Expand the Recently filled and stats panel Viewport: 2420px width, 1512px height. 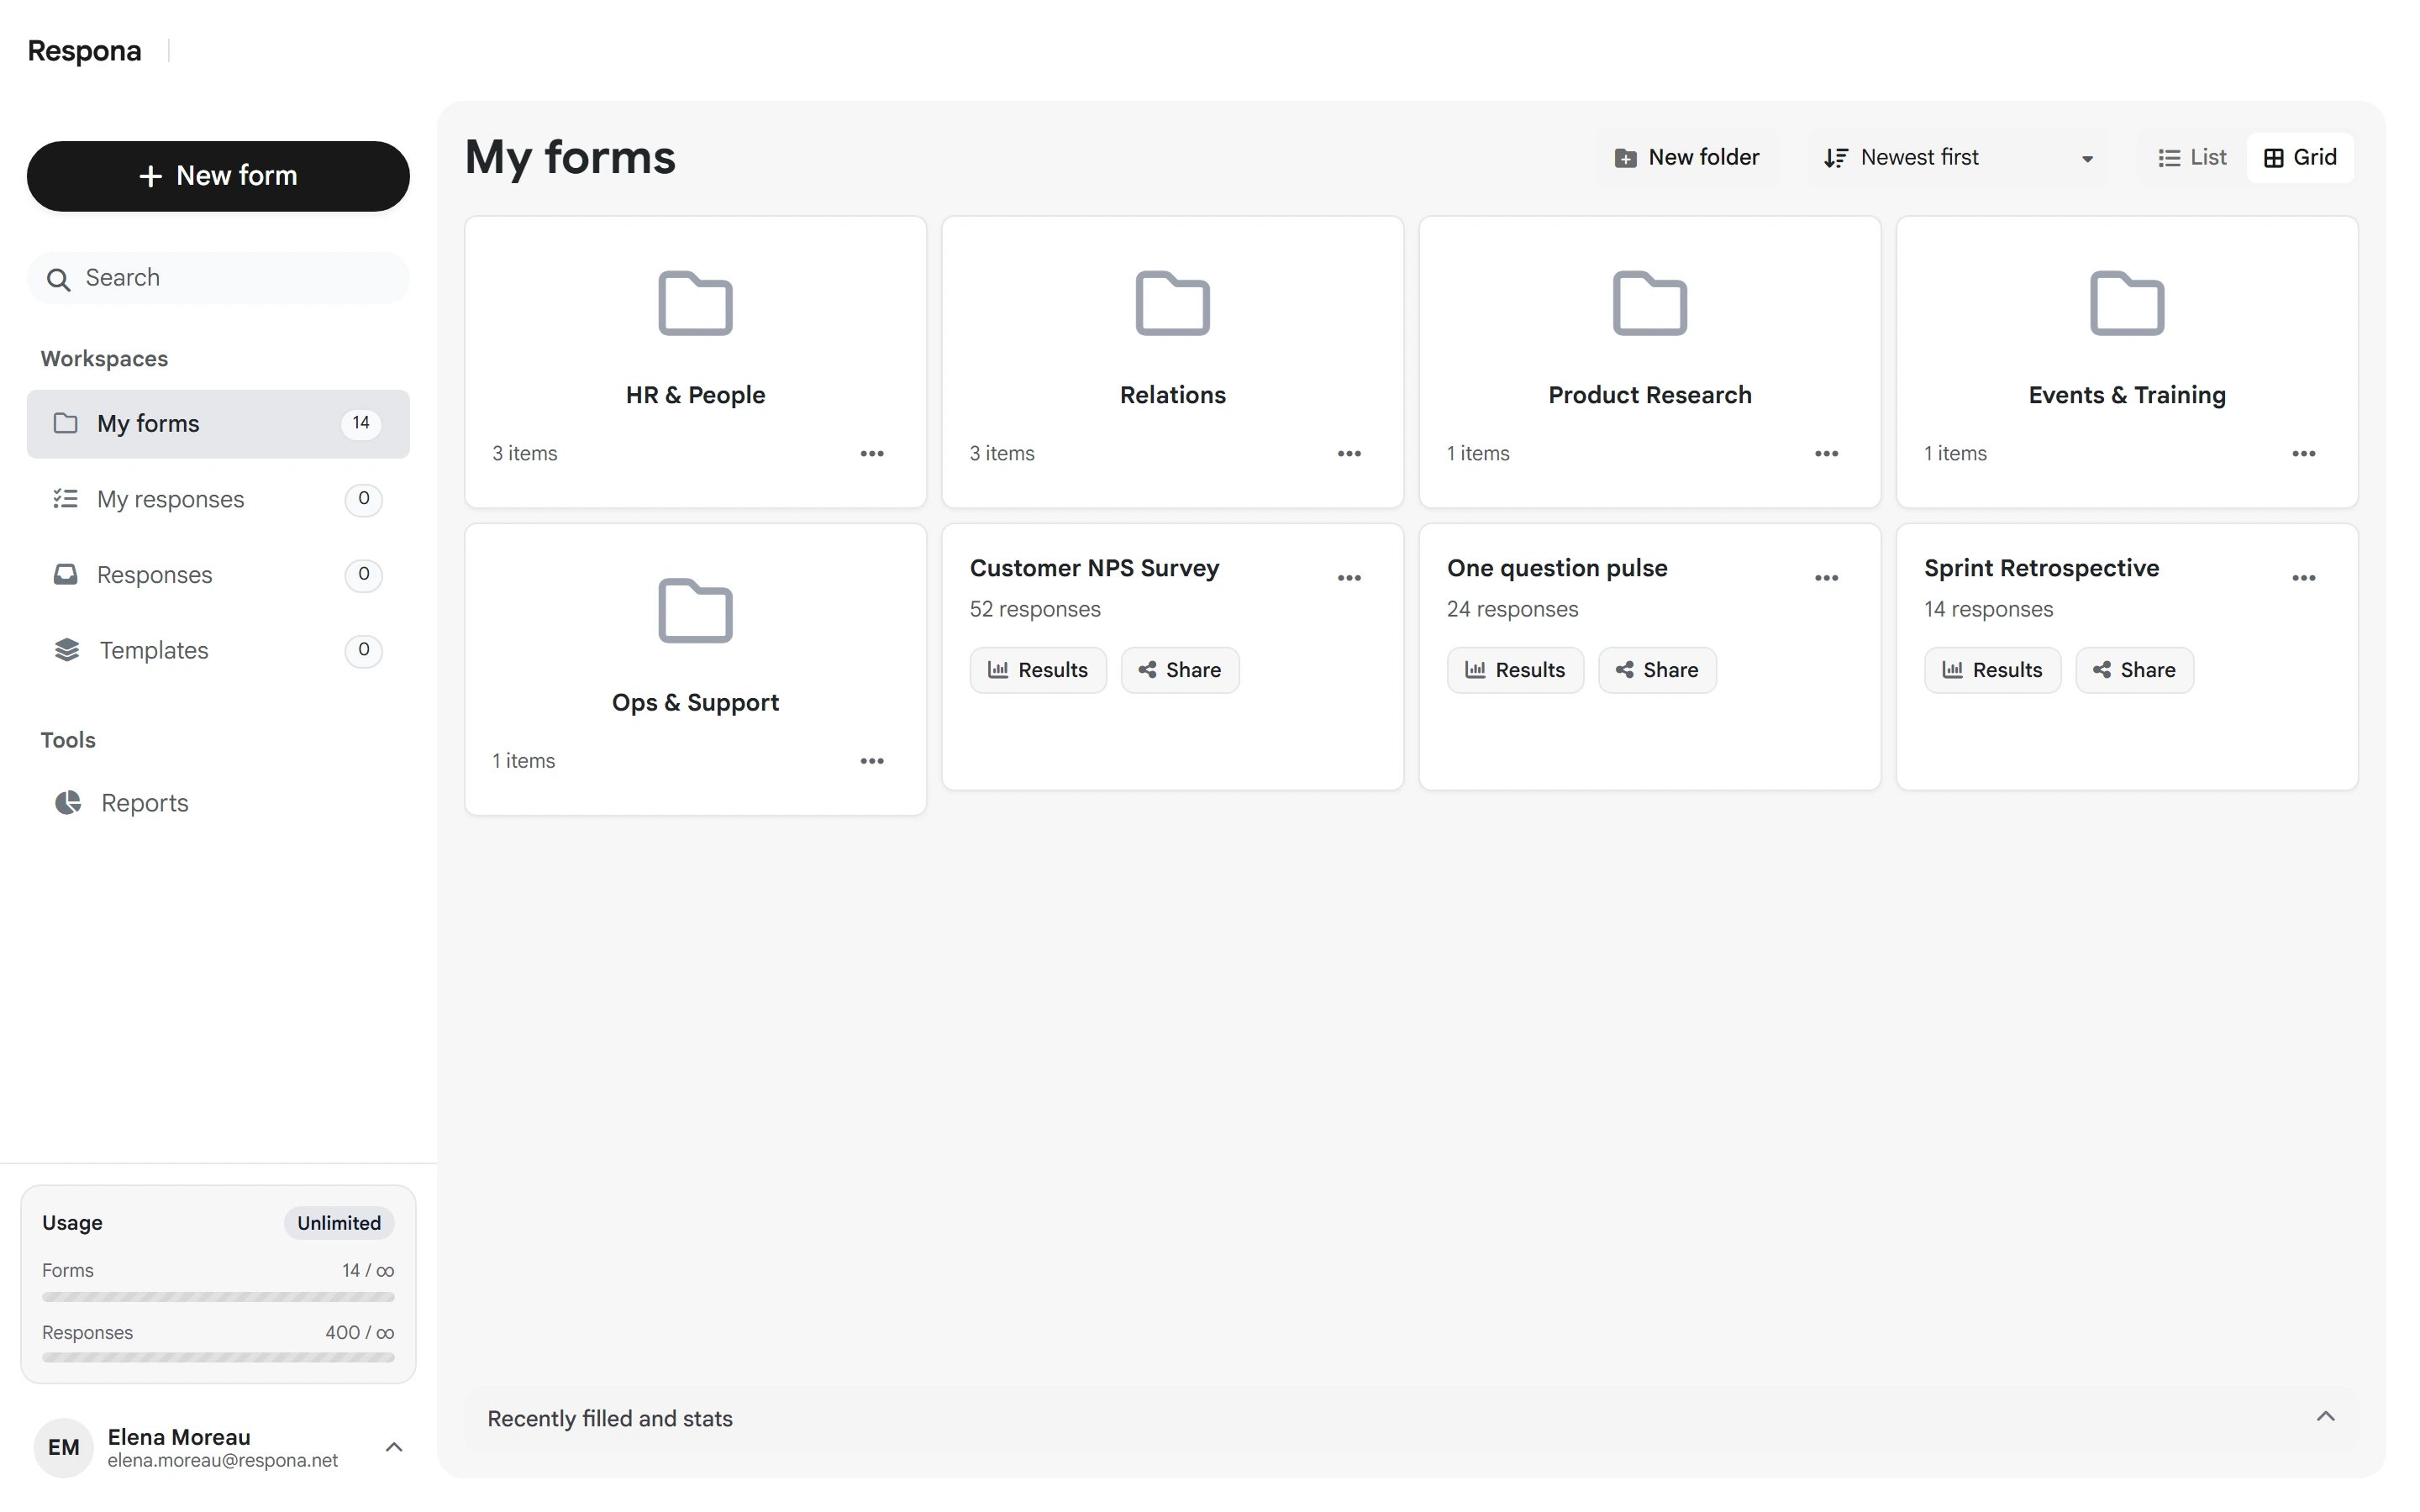tap(2325, 1417)
